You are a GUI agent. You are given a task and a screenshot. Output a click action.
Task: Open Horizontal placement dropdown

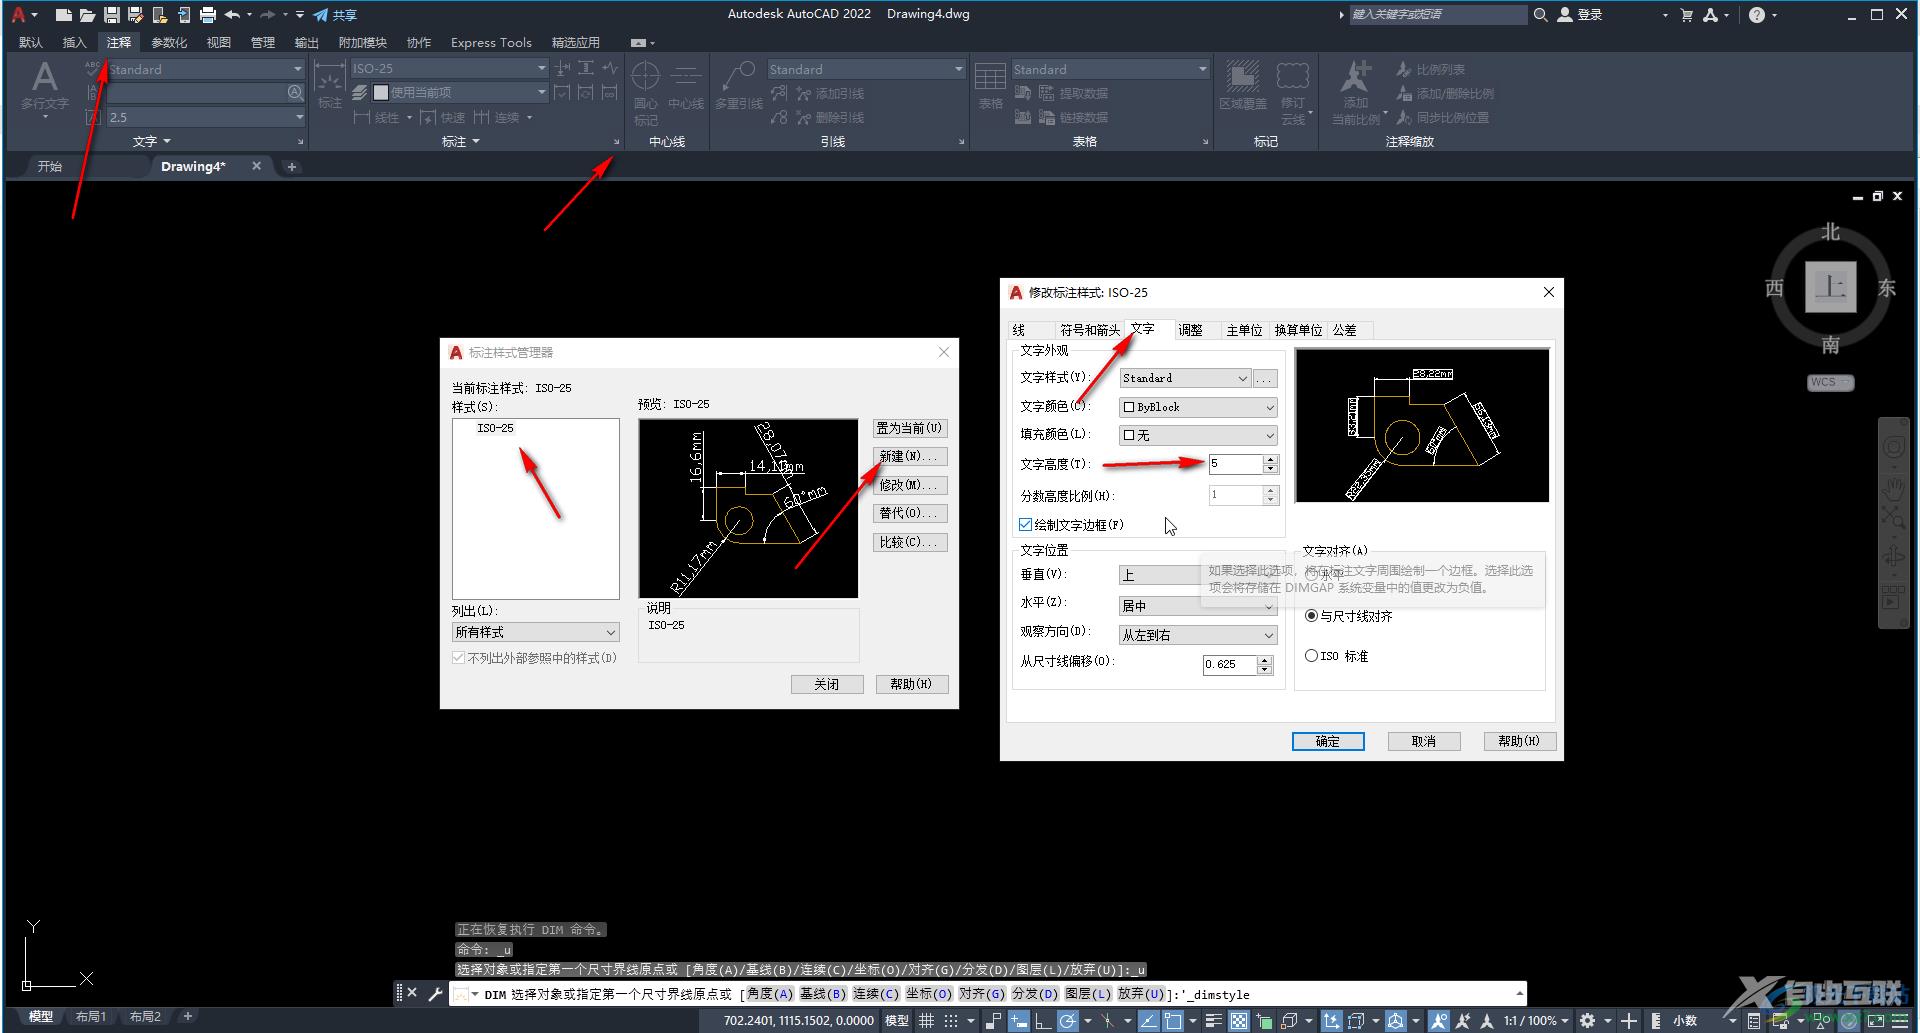tap(1198, 606)
